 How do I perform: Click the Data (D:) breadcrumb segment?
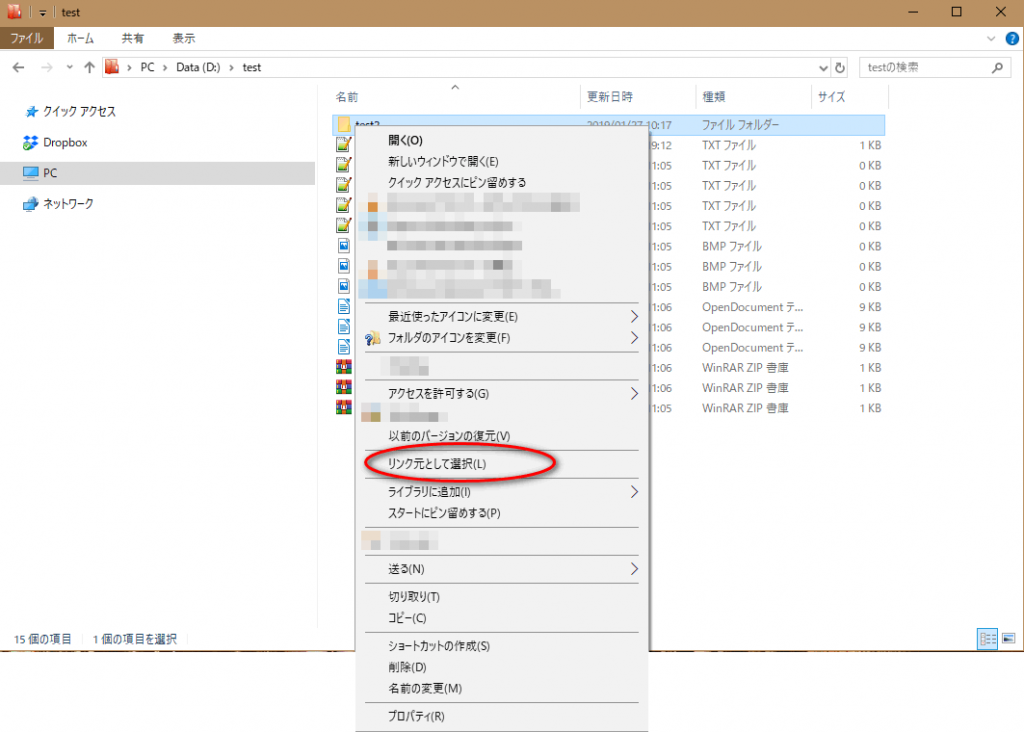(199, 68)
